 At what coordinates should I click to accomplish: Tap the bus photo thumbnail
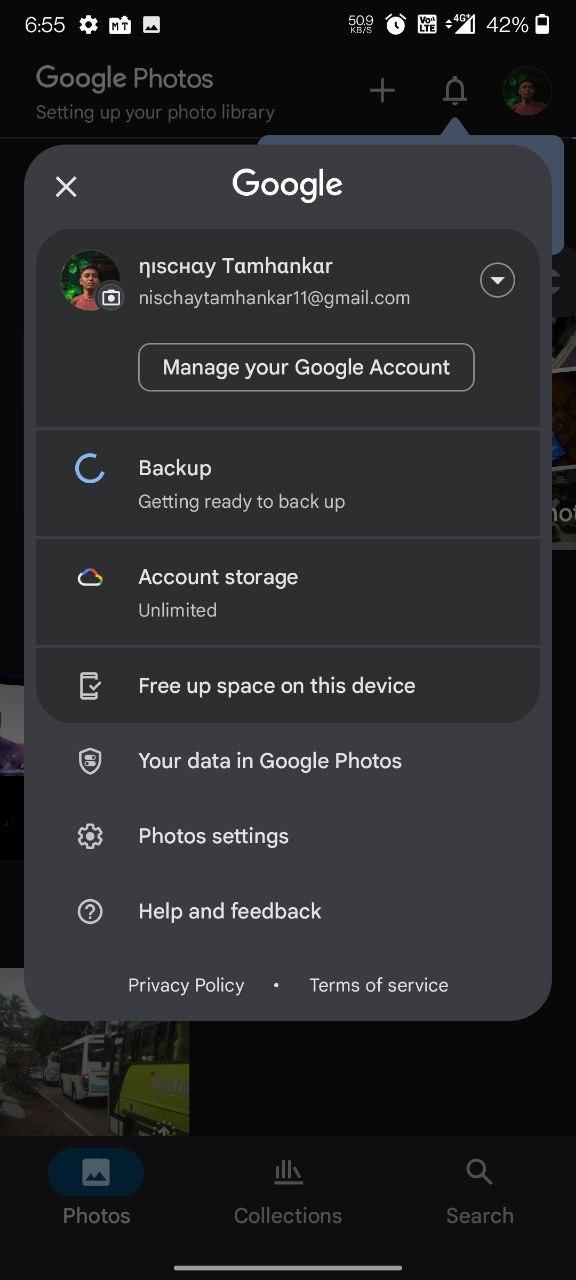click(94, 1051)
